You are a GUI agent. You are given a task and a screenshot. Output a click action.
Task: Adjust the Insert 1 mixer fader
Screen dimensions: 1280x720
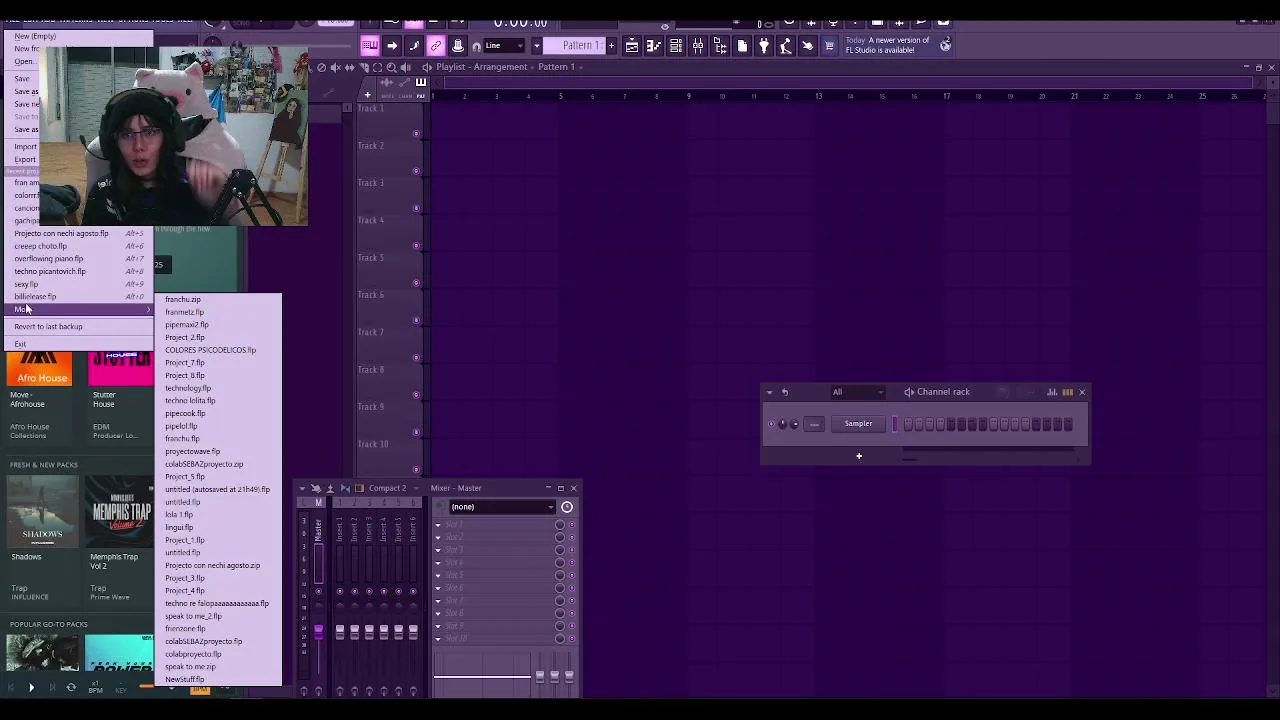[x=340, y=632]
